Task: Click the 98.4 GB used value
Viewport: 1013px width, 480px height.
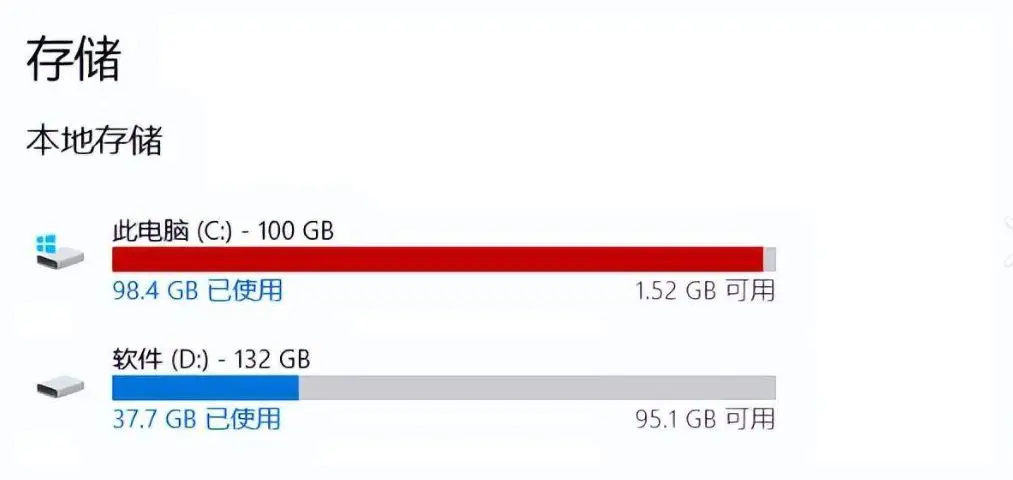Action: click(154, 291)
